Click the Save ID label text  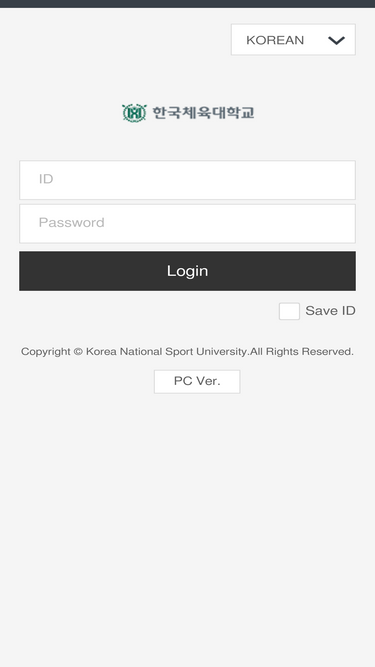(x=330, y=311)
